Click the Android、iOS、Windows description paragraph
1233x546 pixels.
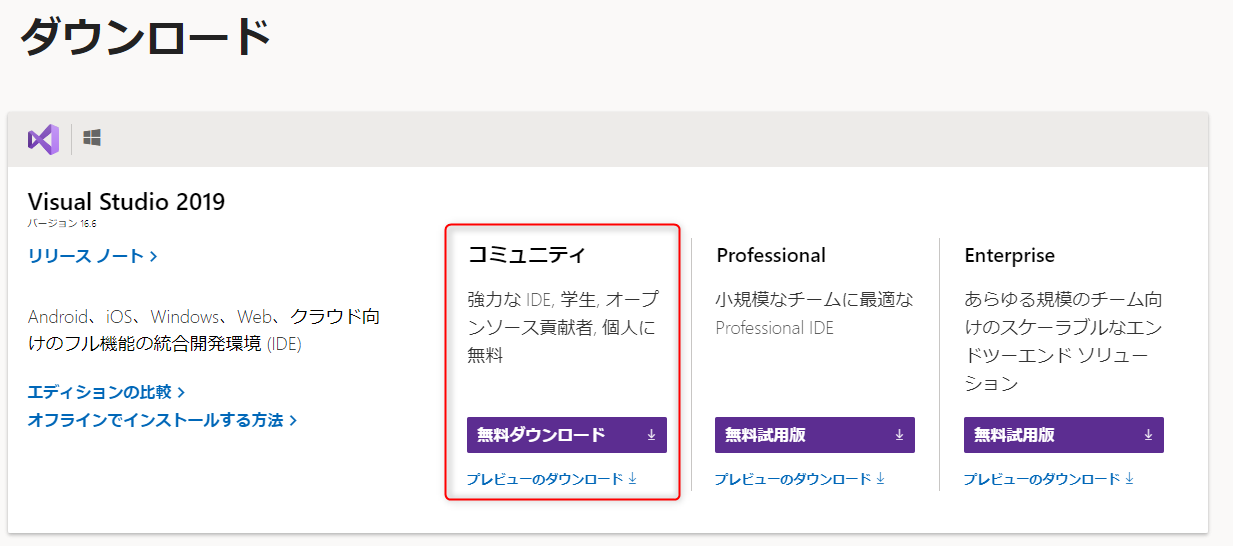[204, 330]
